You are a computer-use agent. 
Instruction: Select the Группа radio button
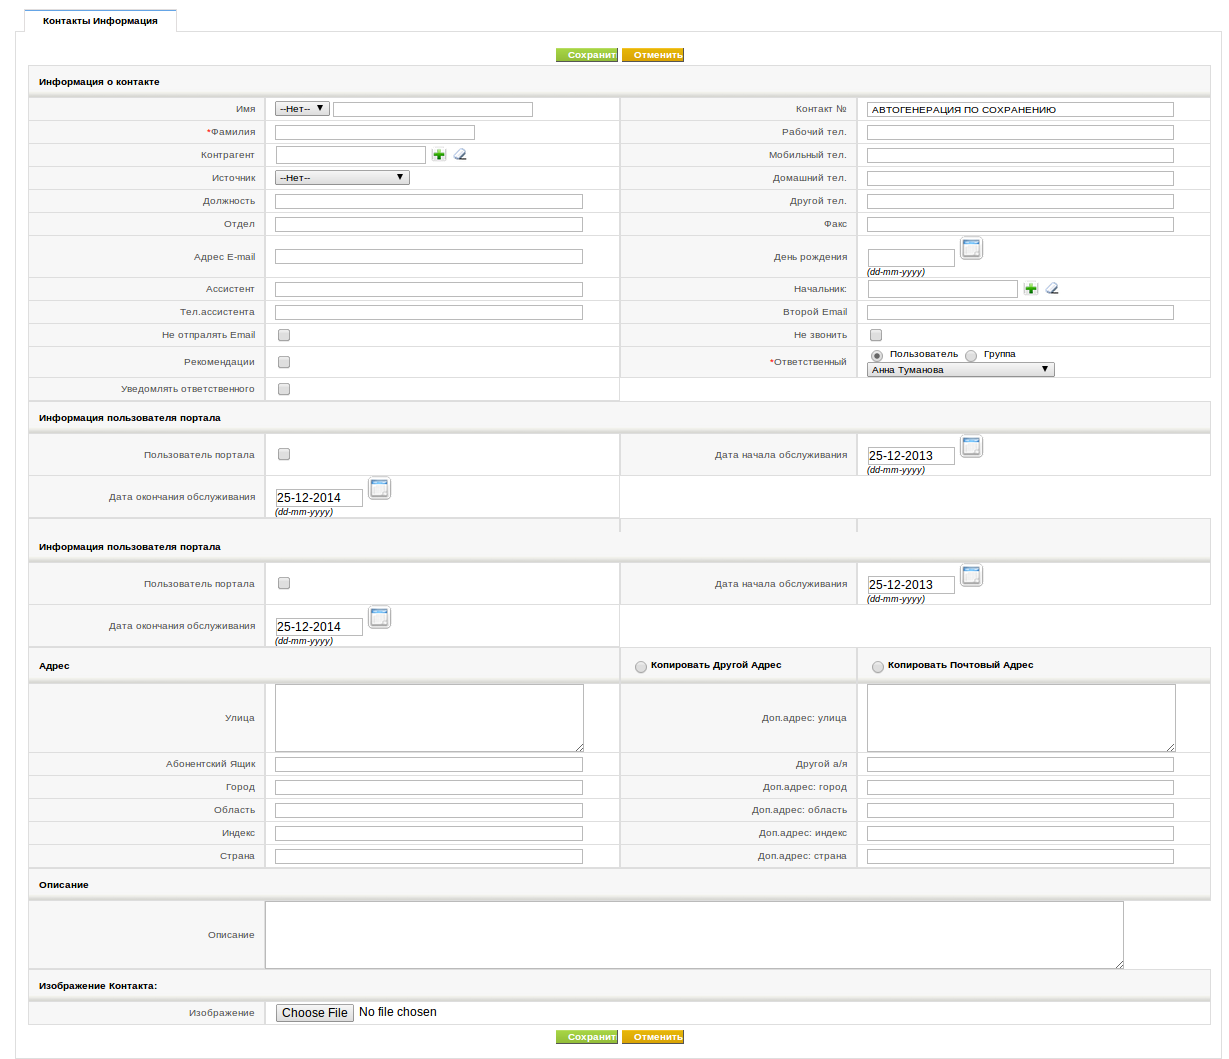pyautogui.click(x=971, y=355)
